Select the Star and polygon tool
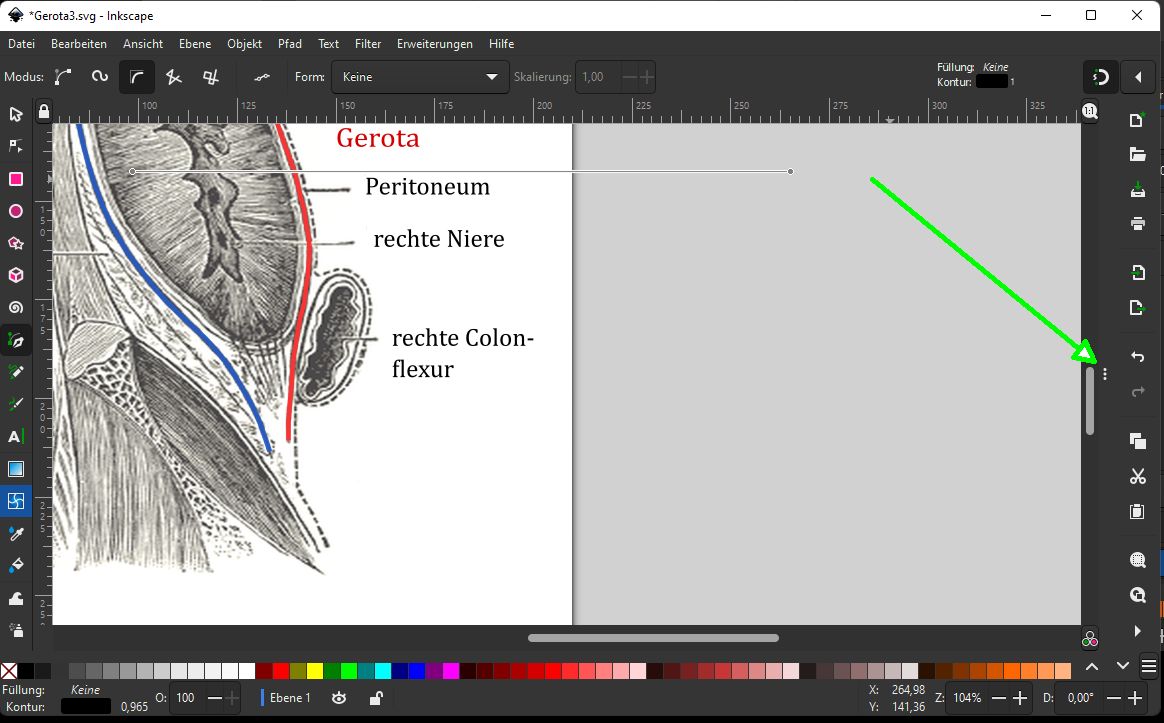1164x723 pixels. click(16, 243)
